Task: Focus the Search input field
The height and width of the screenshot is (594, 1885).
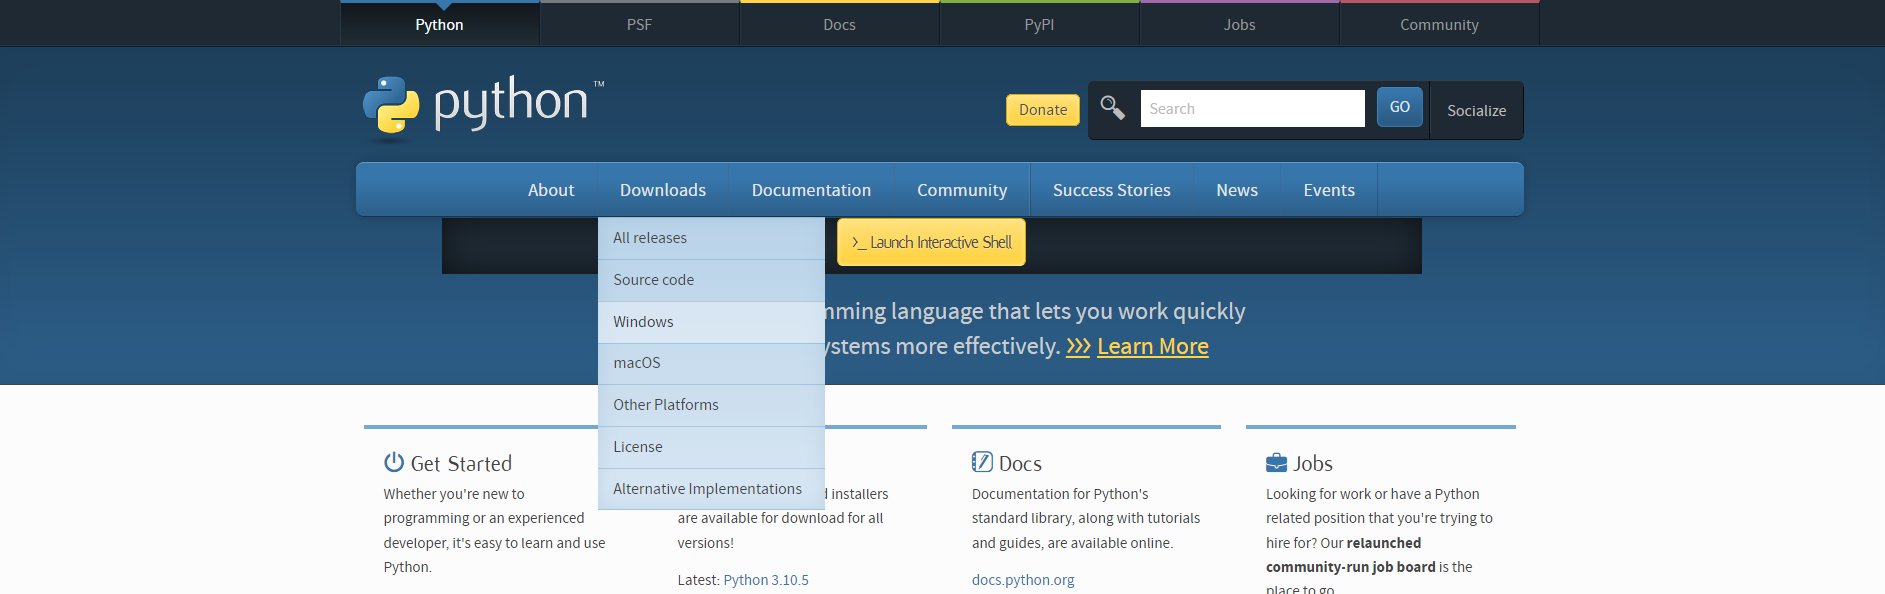Action: [x=1252, y=109]
